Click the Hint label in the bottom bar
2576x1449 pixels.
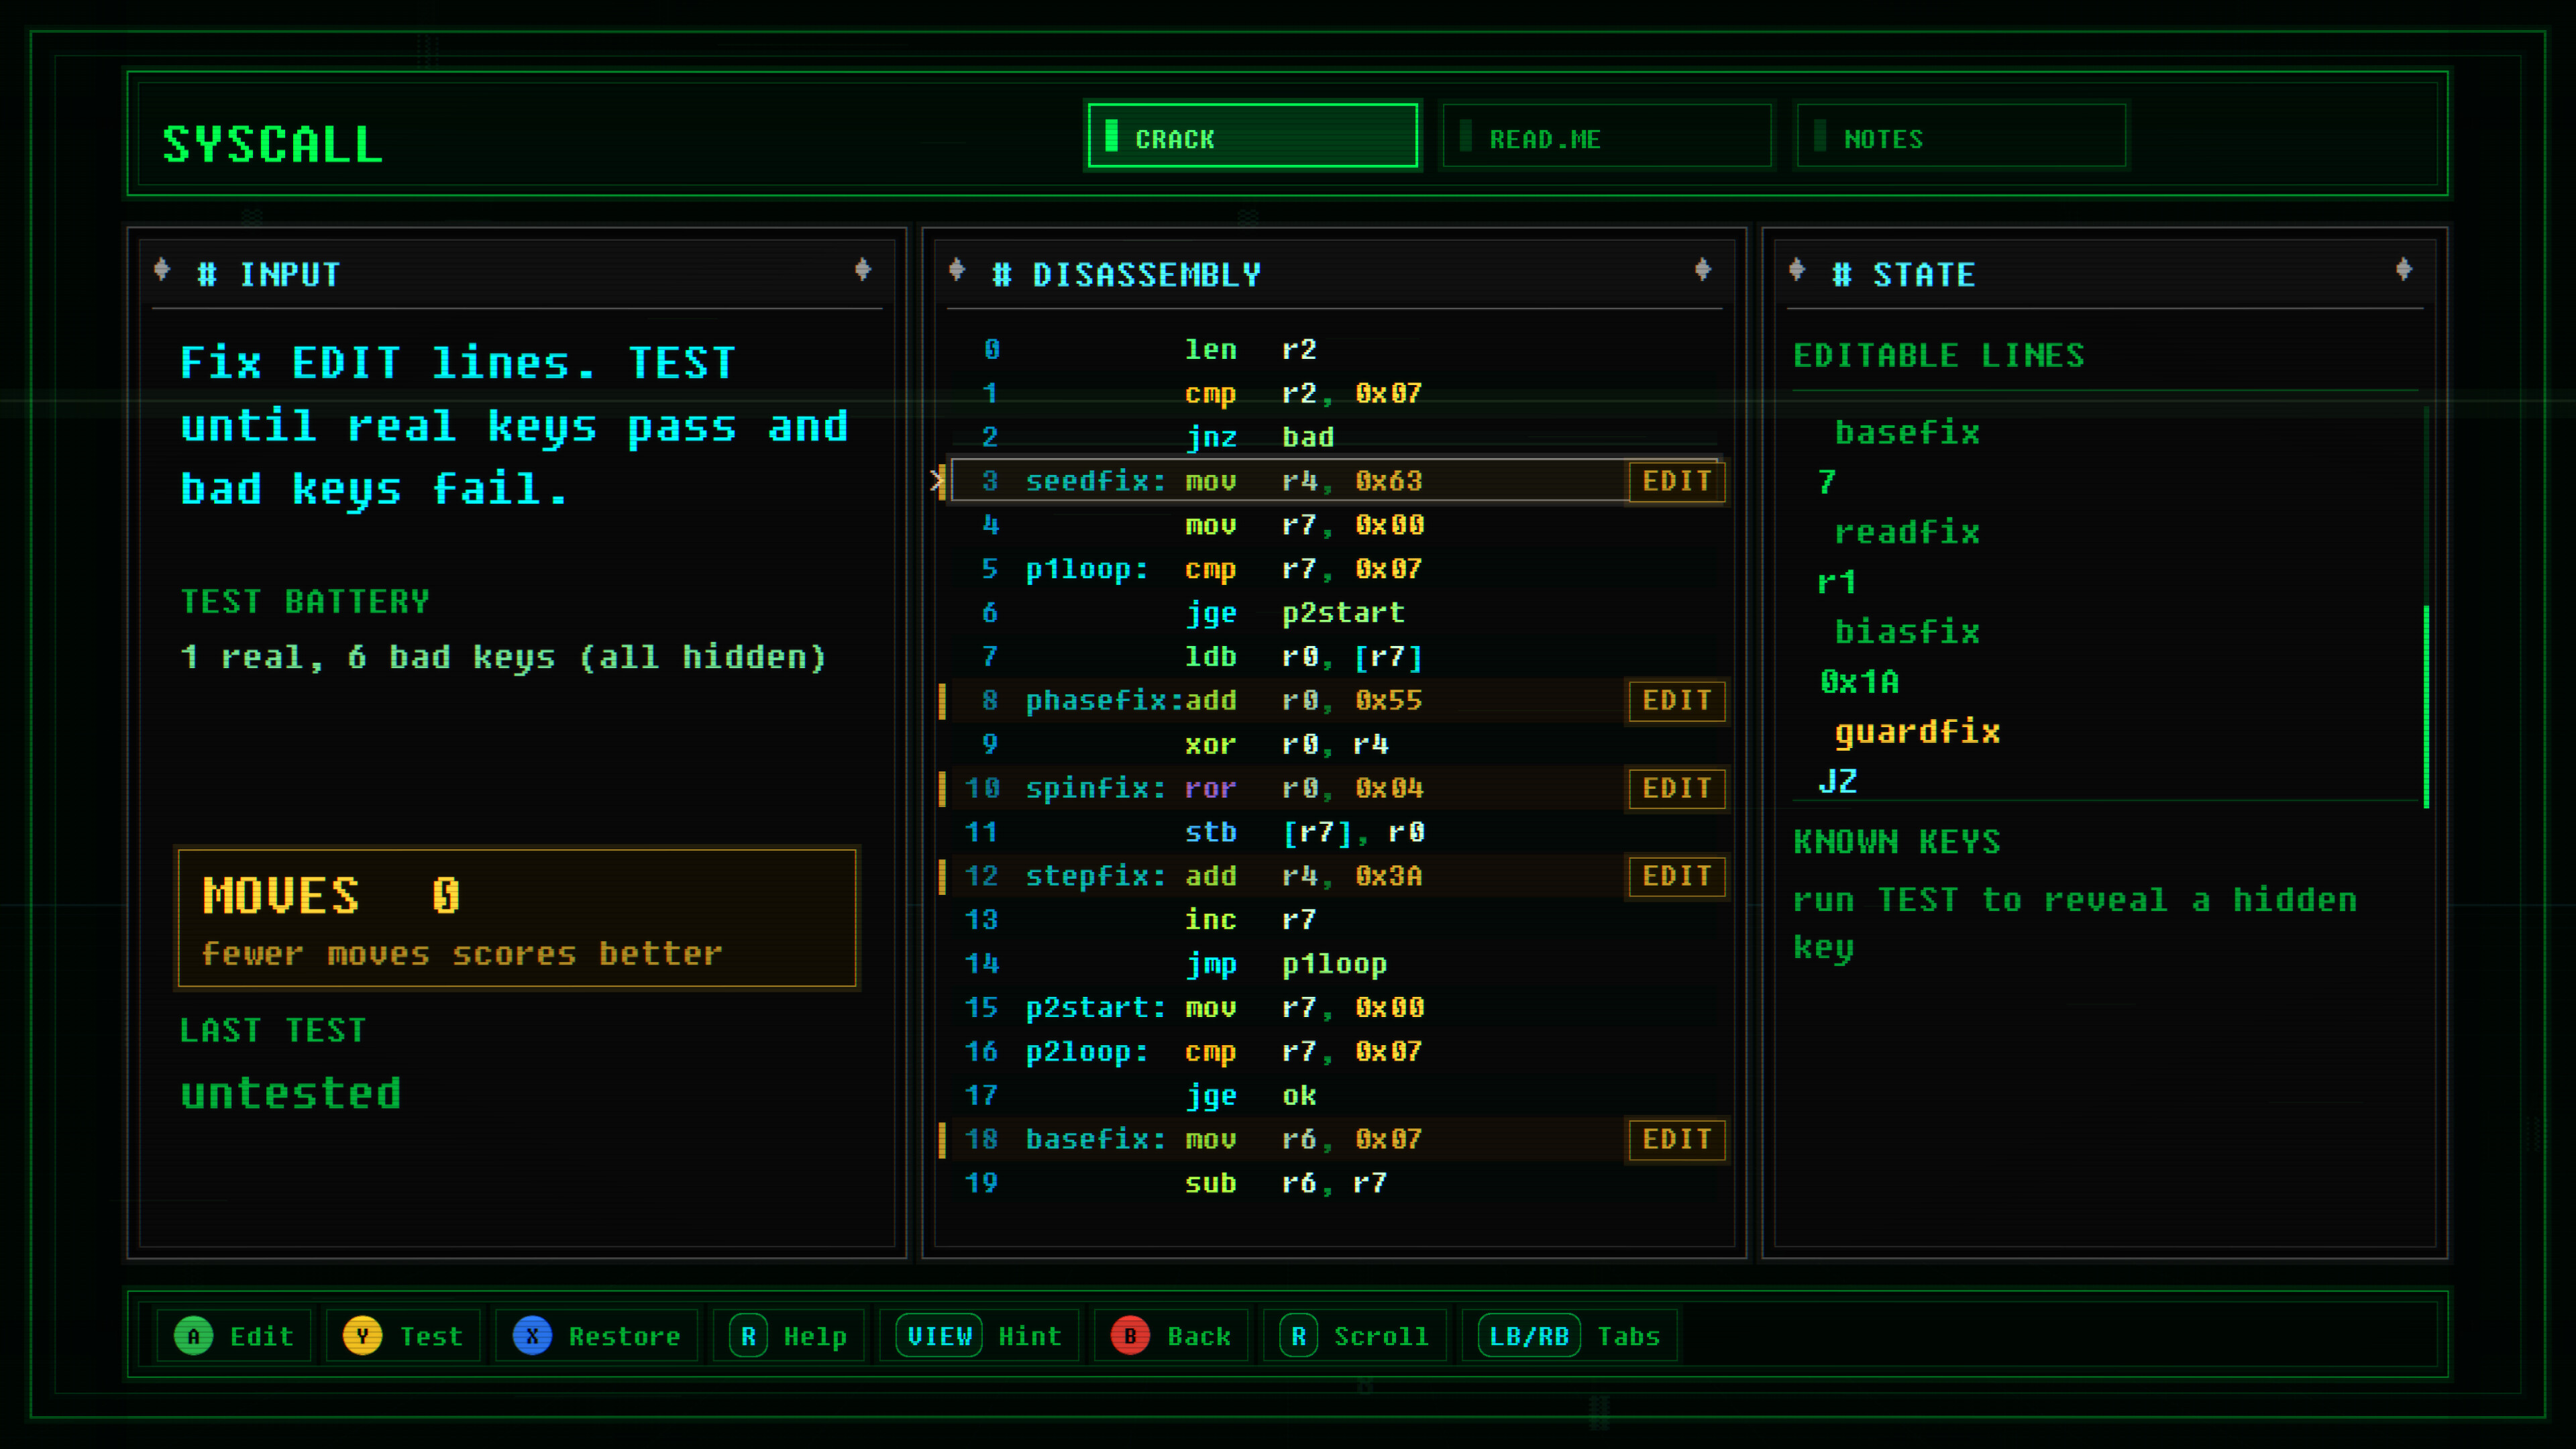tap(1030, 1336)
